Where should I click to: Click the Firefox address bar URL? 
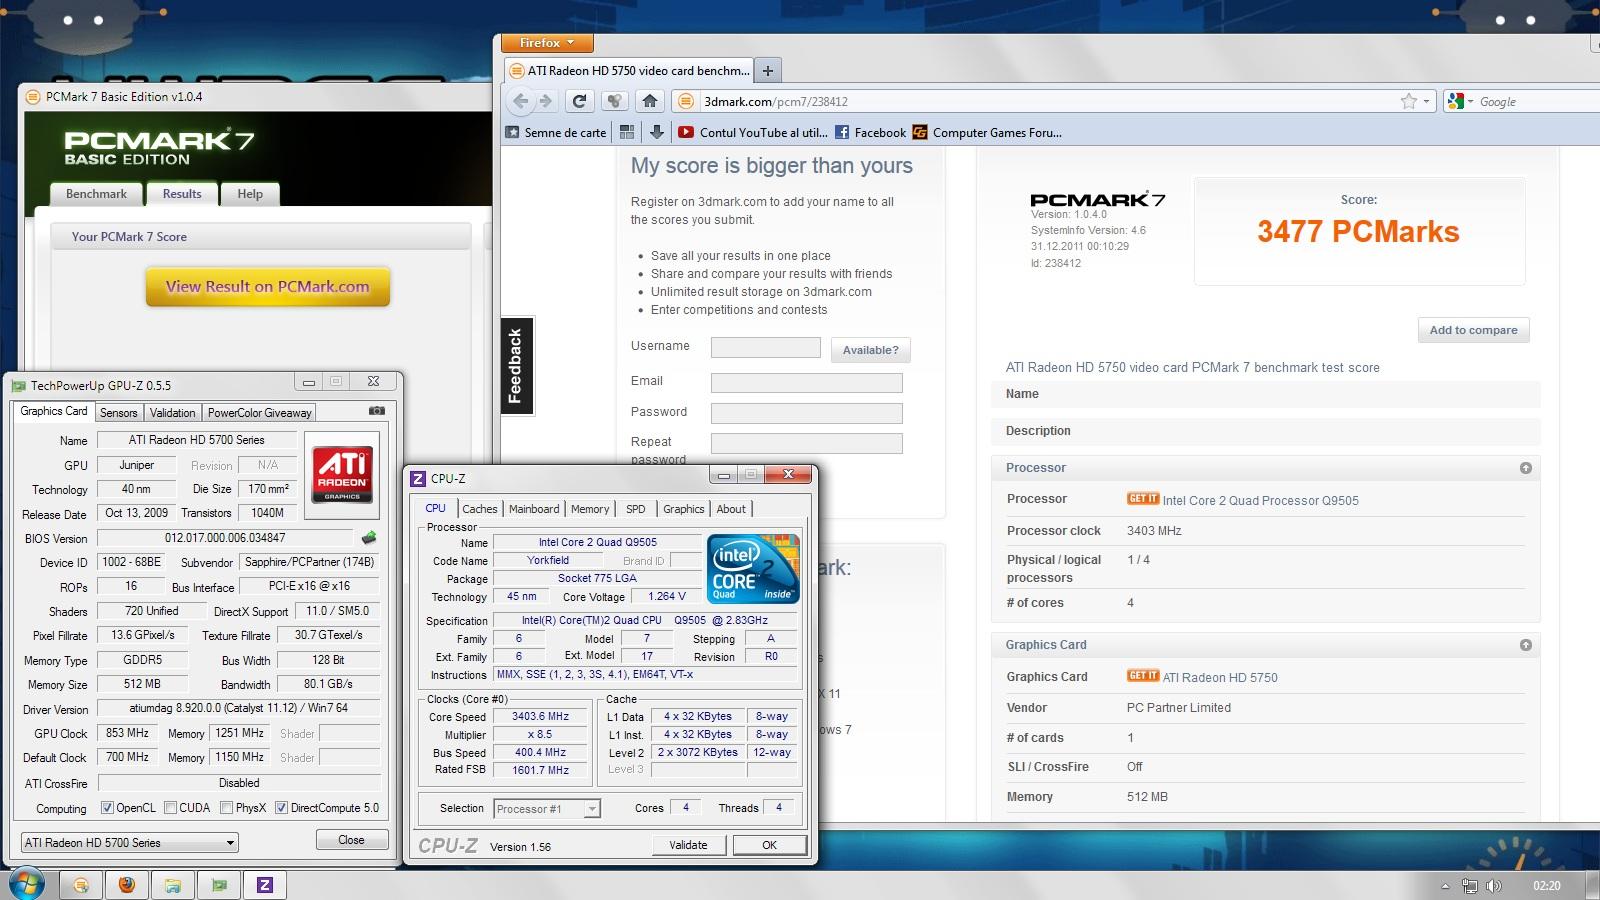[776, 101]
